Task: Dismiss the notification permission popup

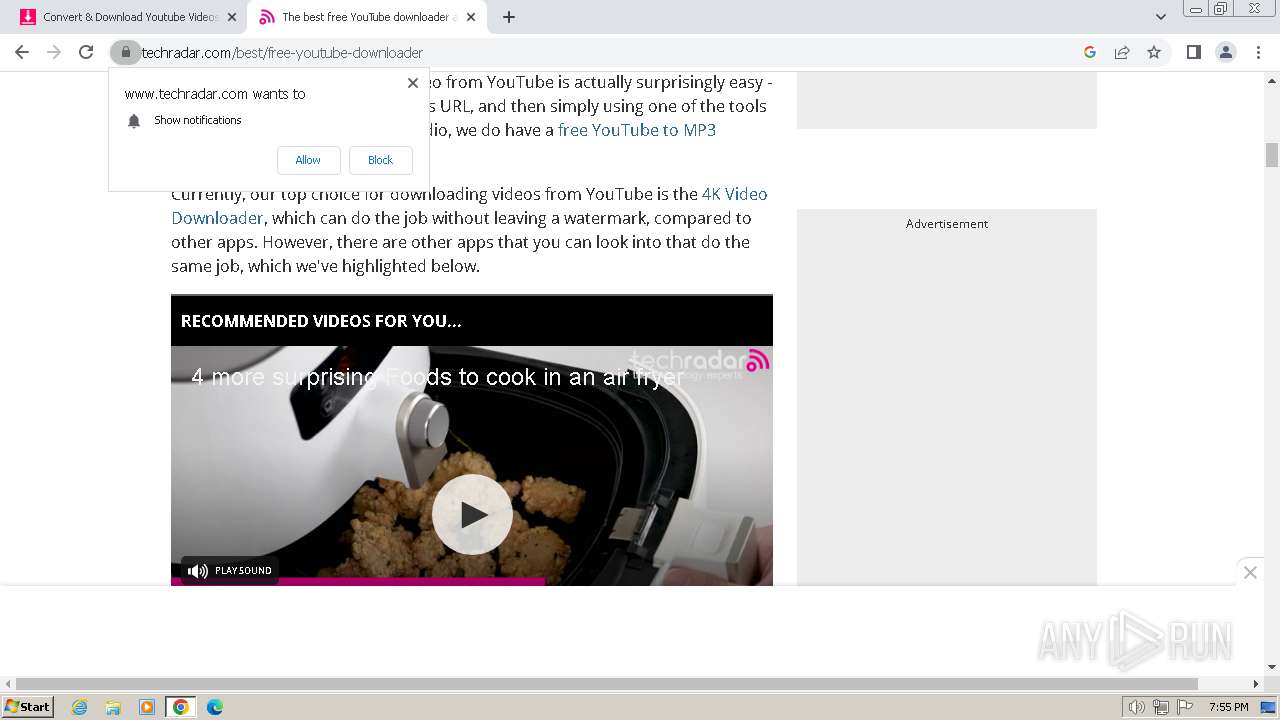Action: point(413,83)
